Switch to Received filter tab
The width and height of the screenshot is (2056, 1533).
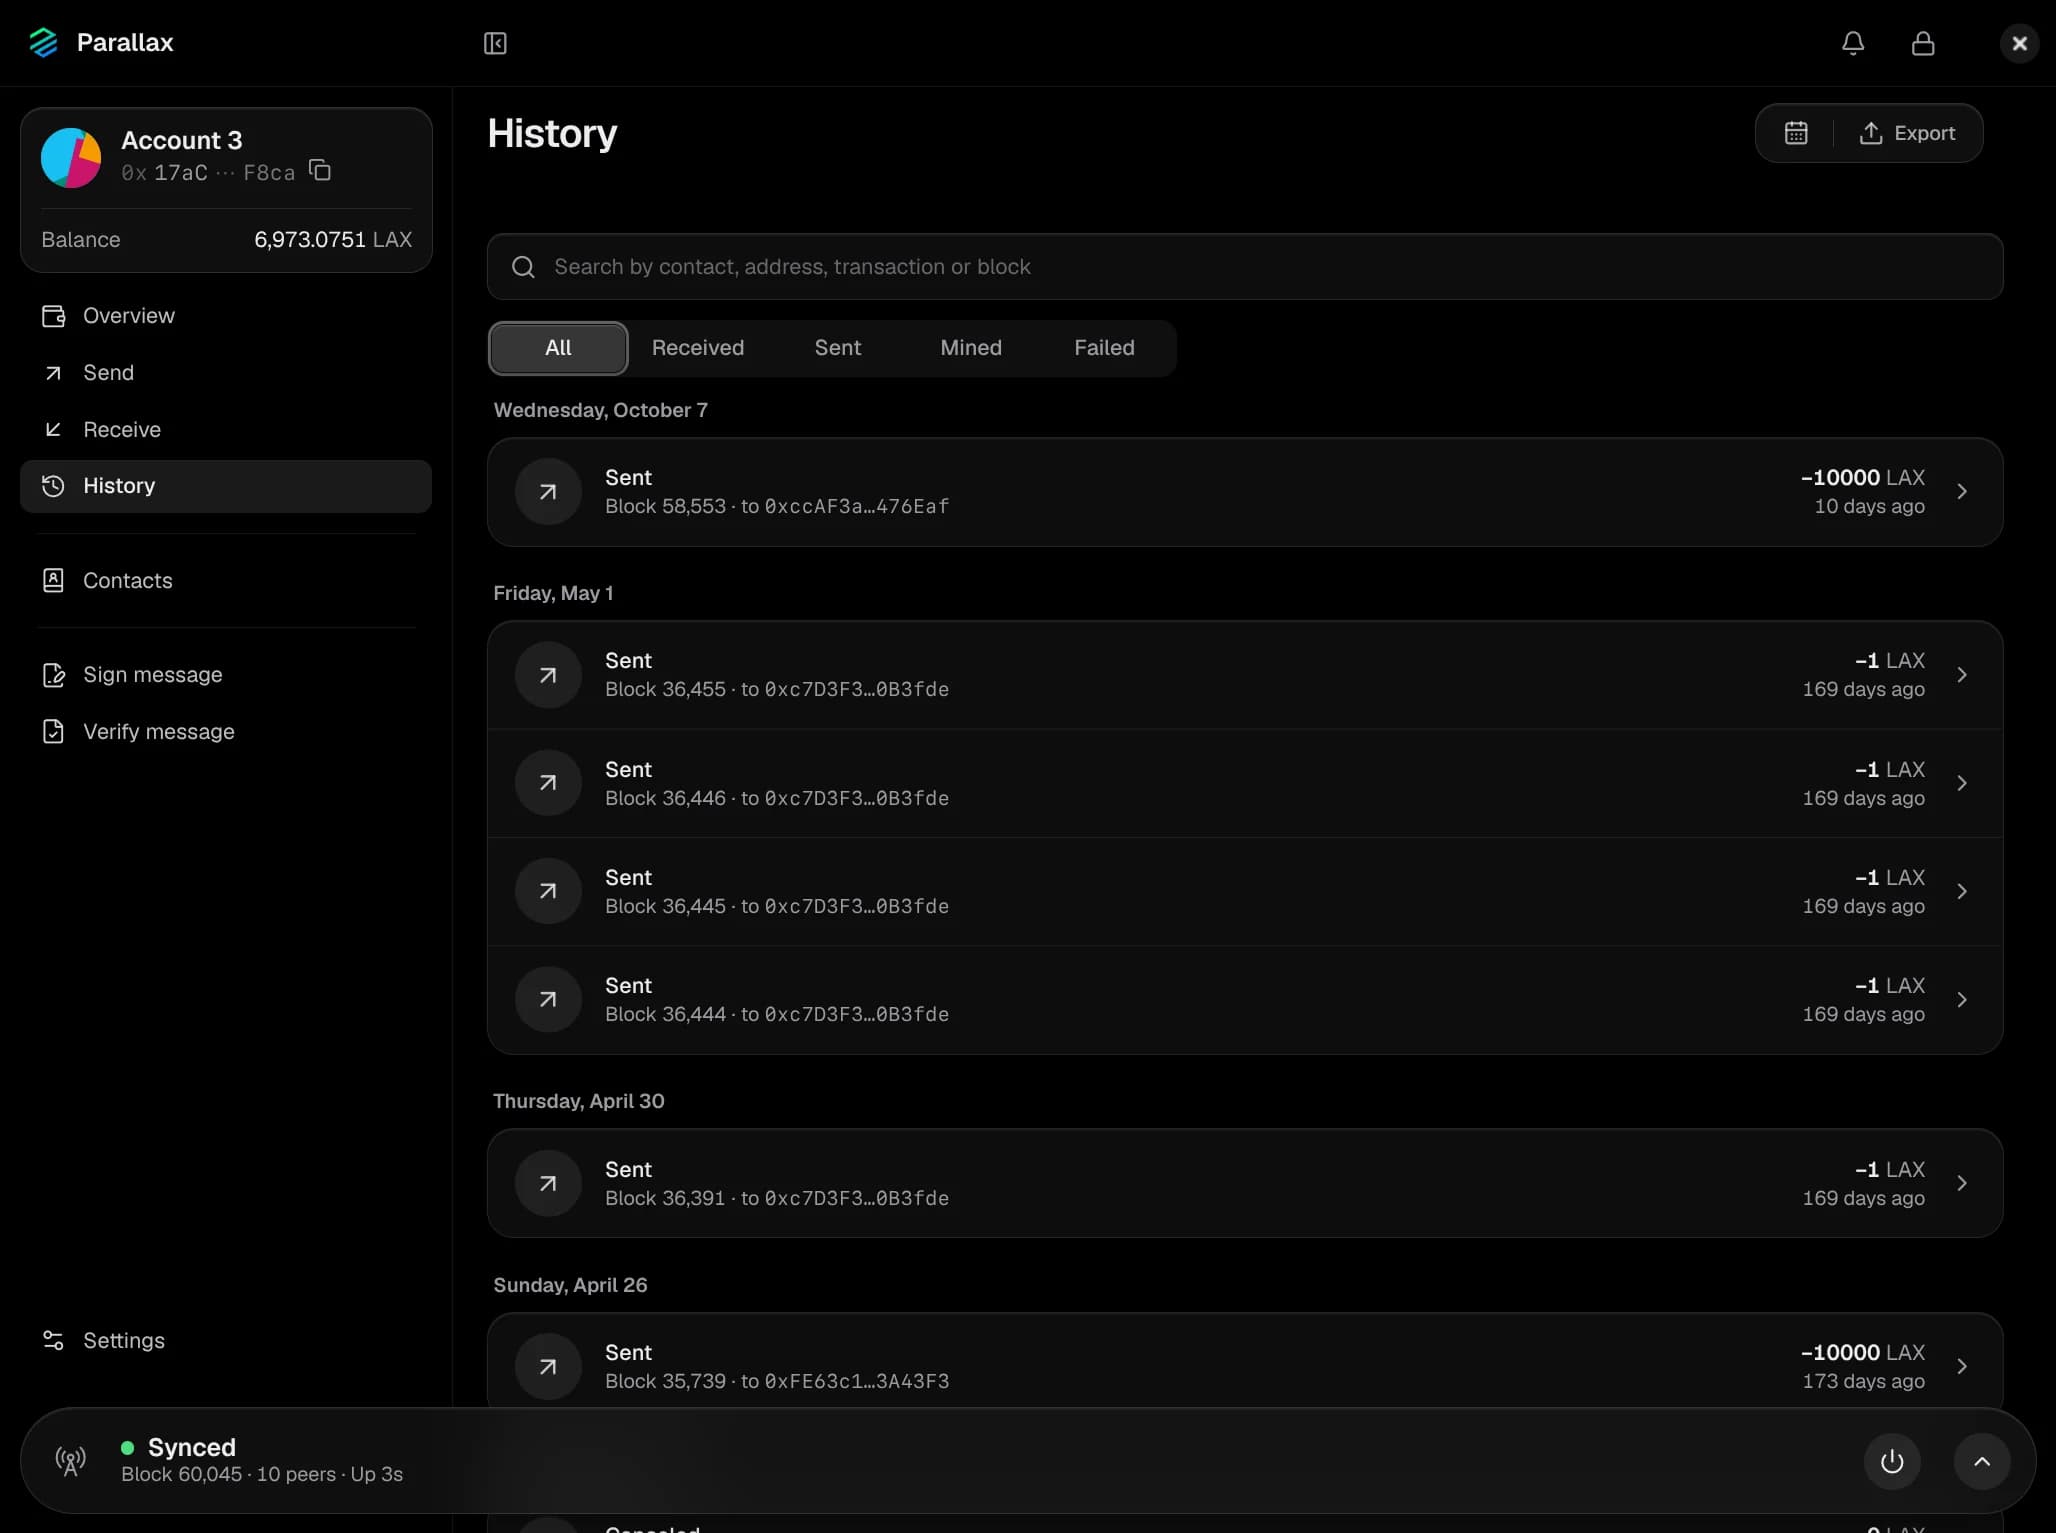(x=698, y=348)
